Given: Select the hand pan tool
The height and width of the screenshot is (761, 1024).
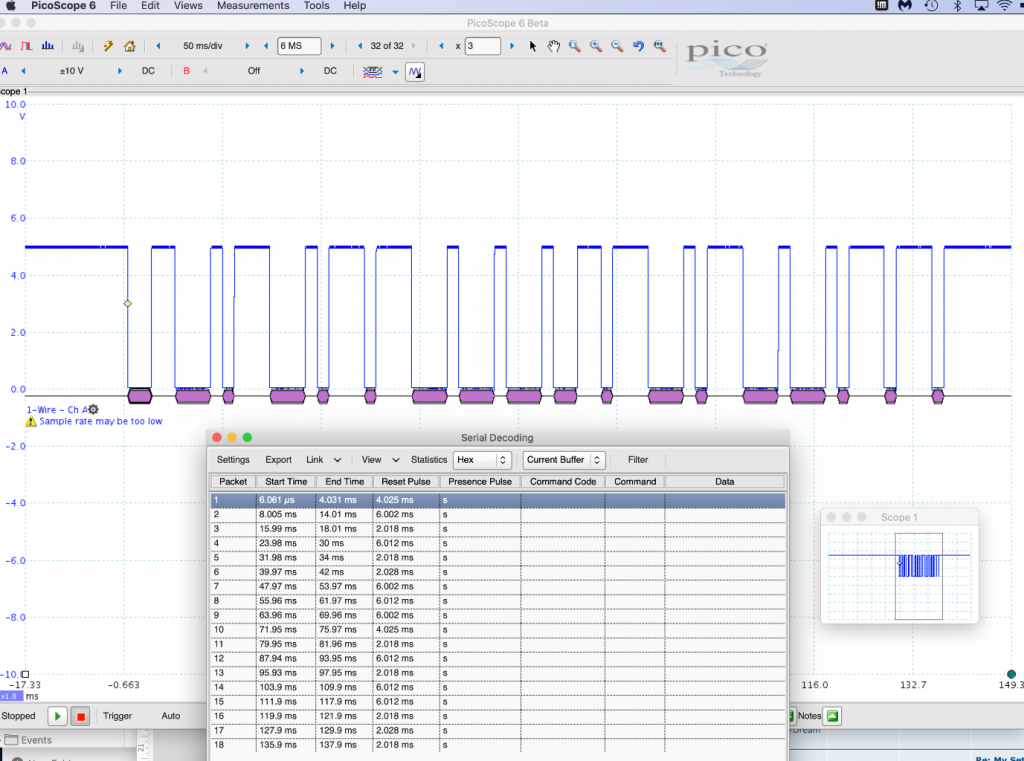Looking at the screenshot, I should 554,46.
